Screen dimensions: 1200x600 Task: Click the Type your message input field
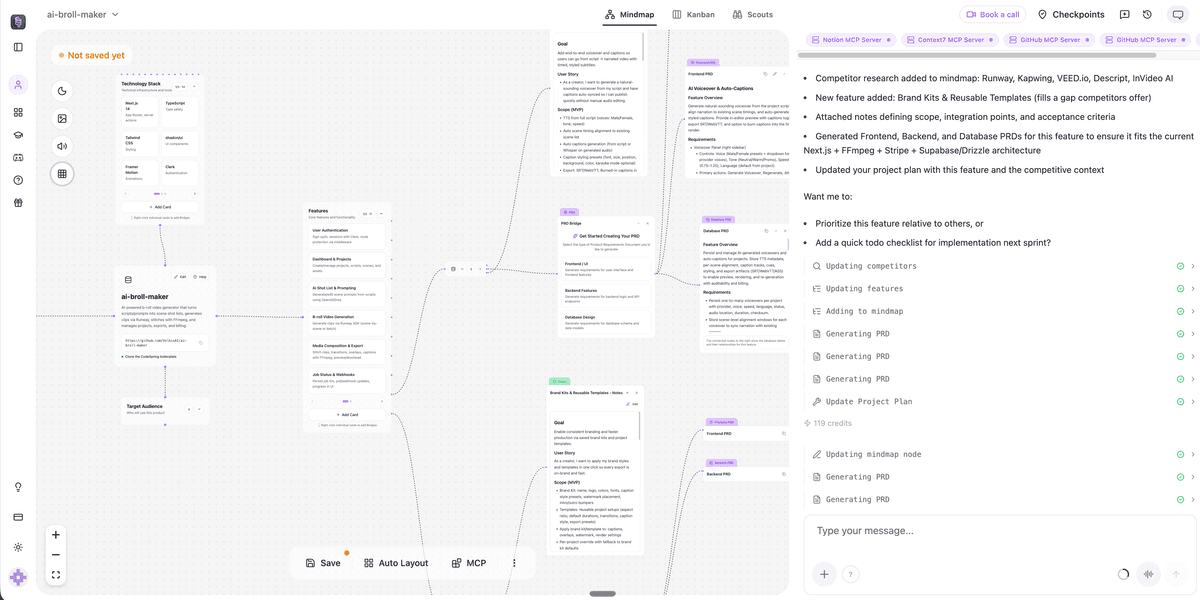point(950,531)
